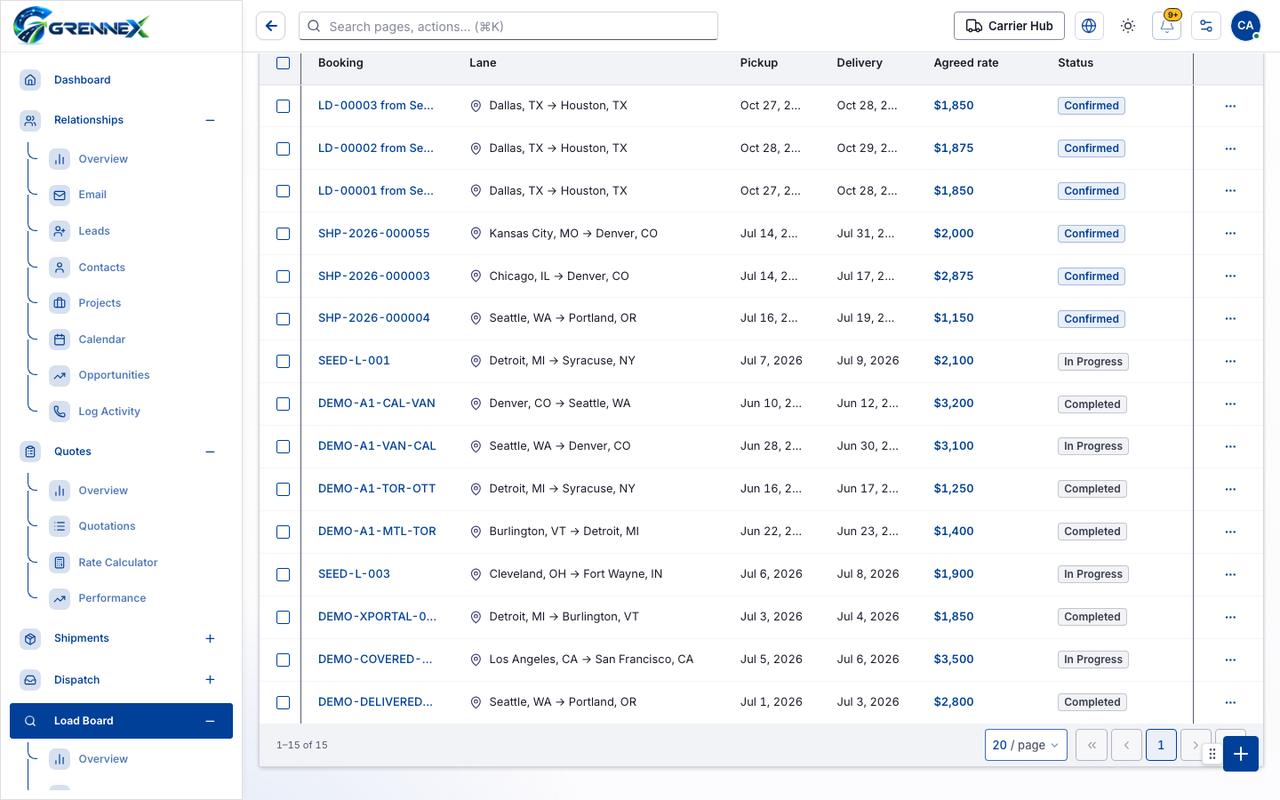This screenshot has height=800, width=1280.
Task: Open the CA user avatar menu
Action: [1245, 26]
